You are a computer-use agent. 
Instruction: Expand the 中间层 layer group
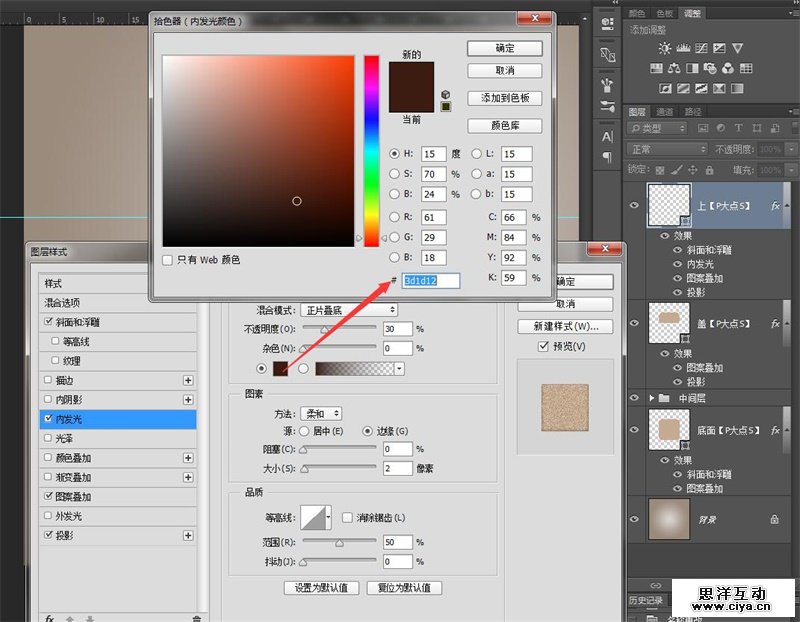[x=652, y=398]
